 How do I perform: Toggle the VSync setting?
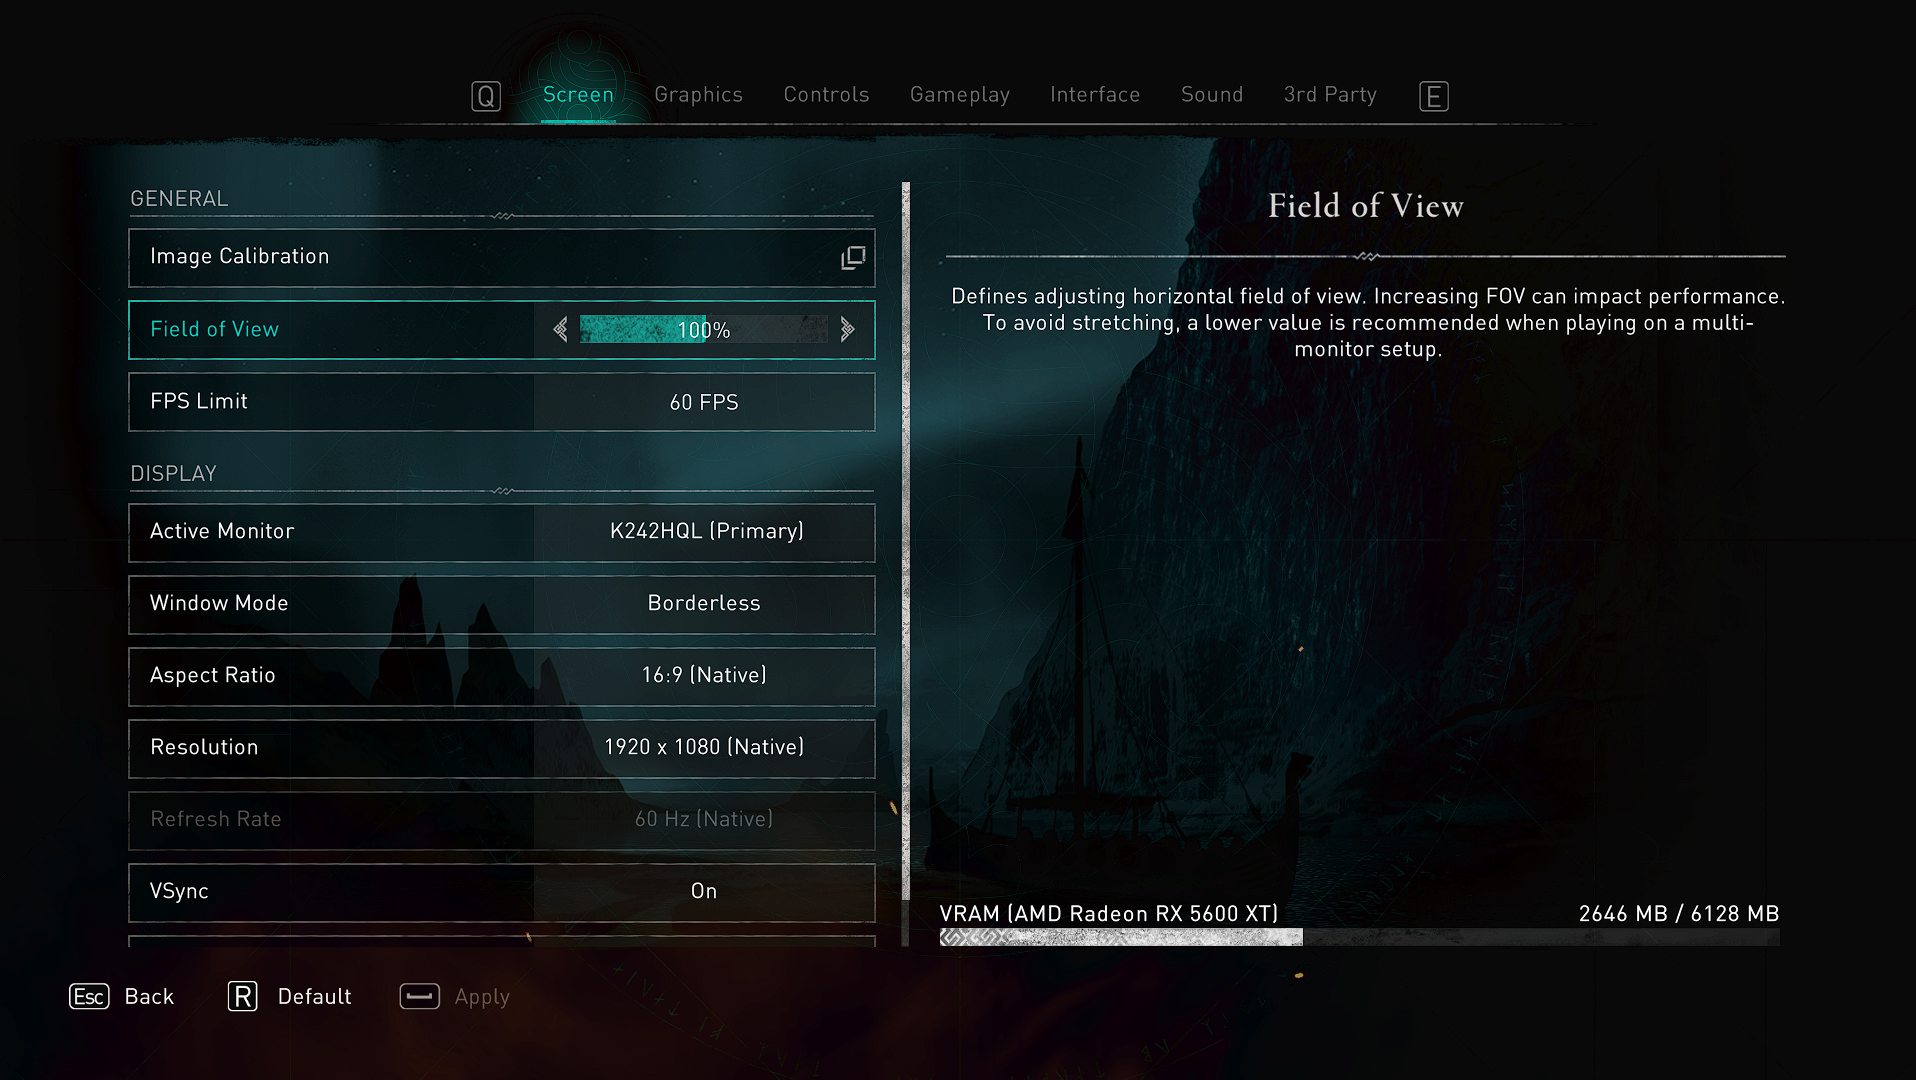[x=703, y=892]
